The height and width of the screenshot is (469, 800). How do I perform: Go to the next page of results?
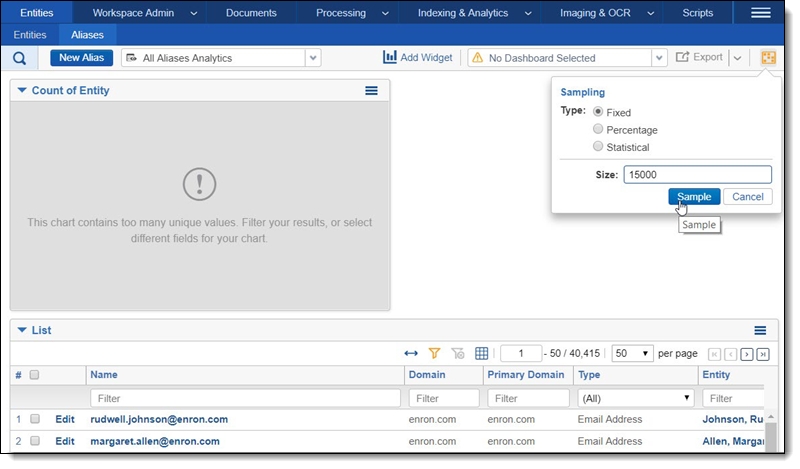coord(746,354)
